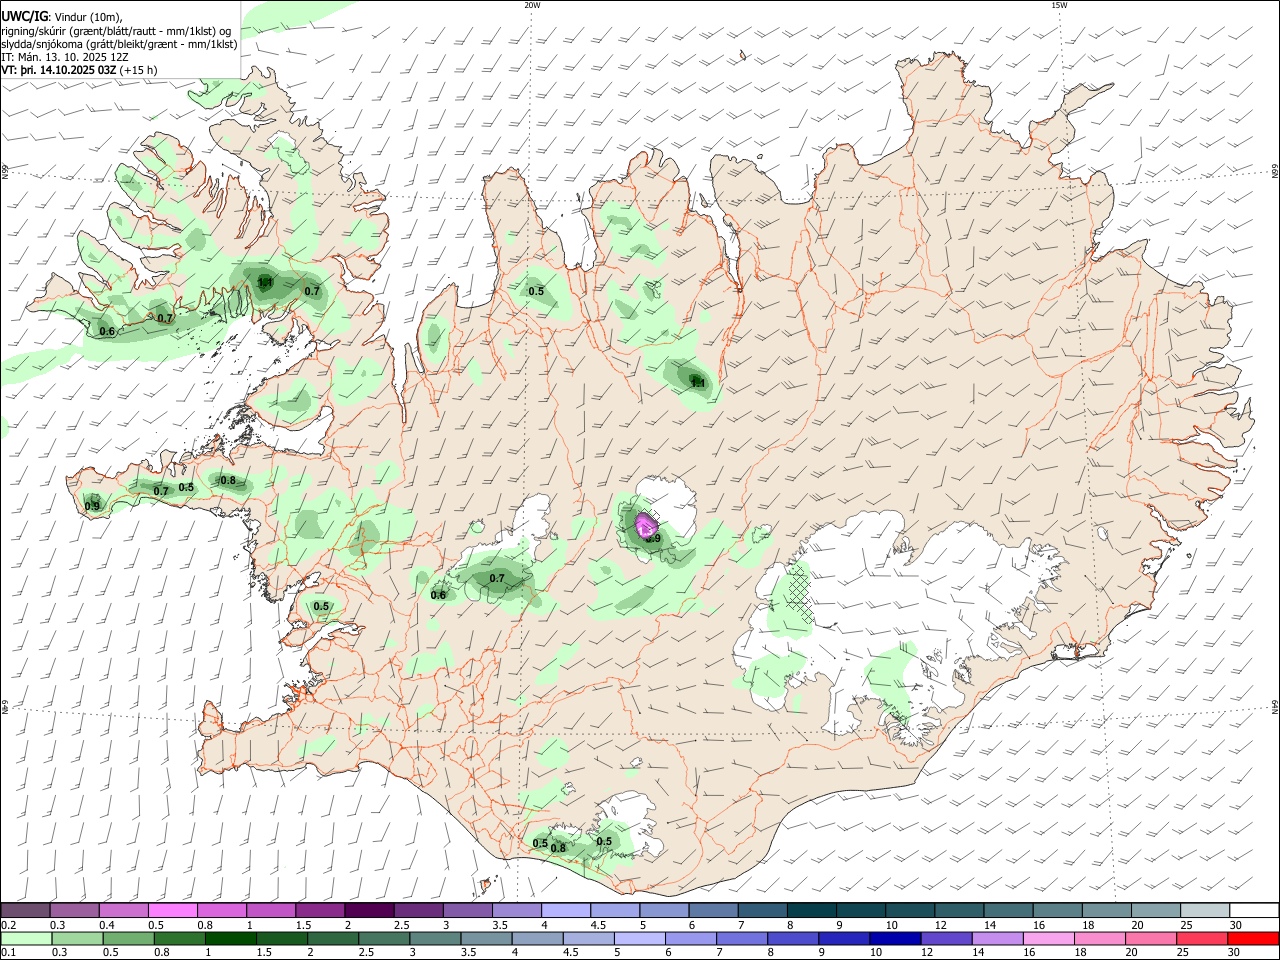Click the 0.9 value beside the purple snow patch
This screenshot has height=960, width=1280.
[654, 539]
